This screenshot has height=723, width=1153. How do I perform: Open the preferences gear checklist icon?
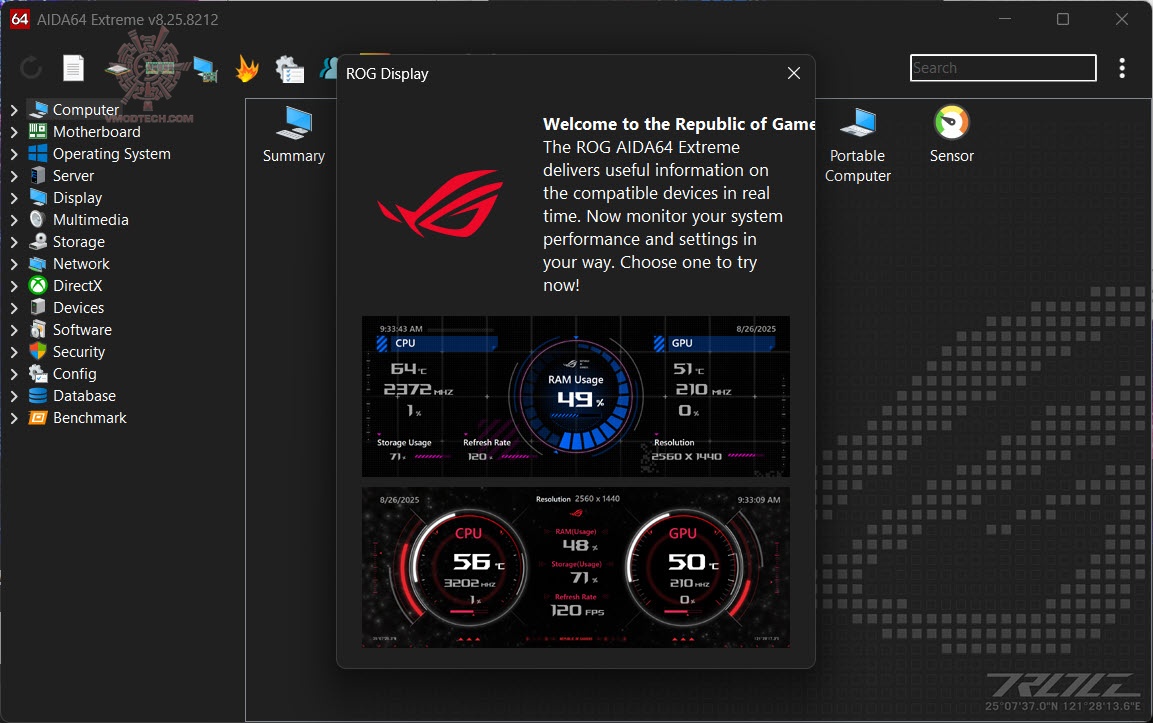tap(290, 69)
